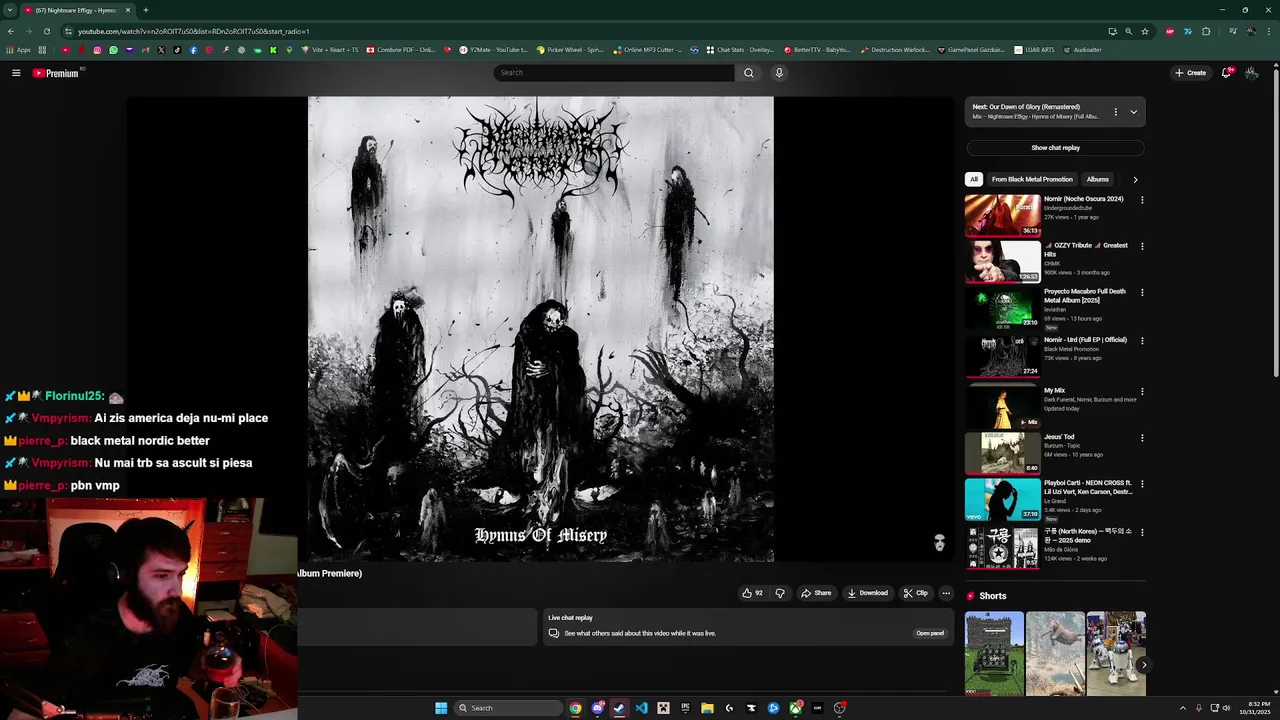Open X (Twitter) bookmark in bookmarks bar
The image size is (1280, 720).
point(161,50)
